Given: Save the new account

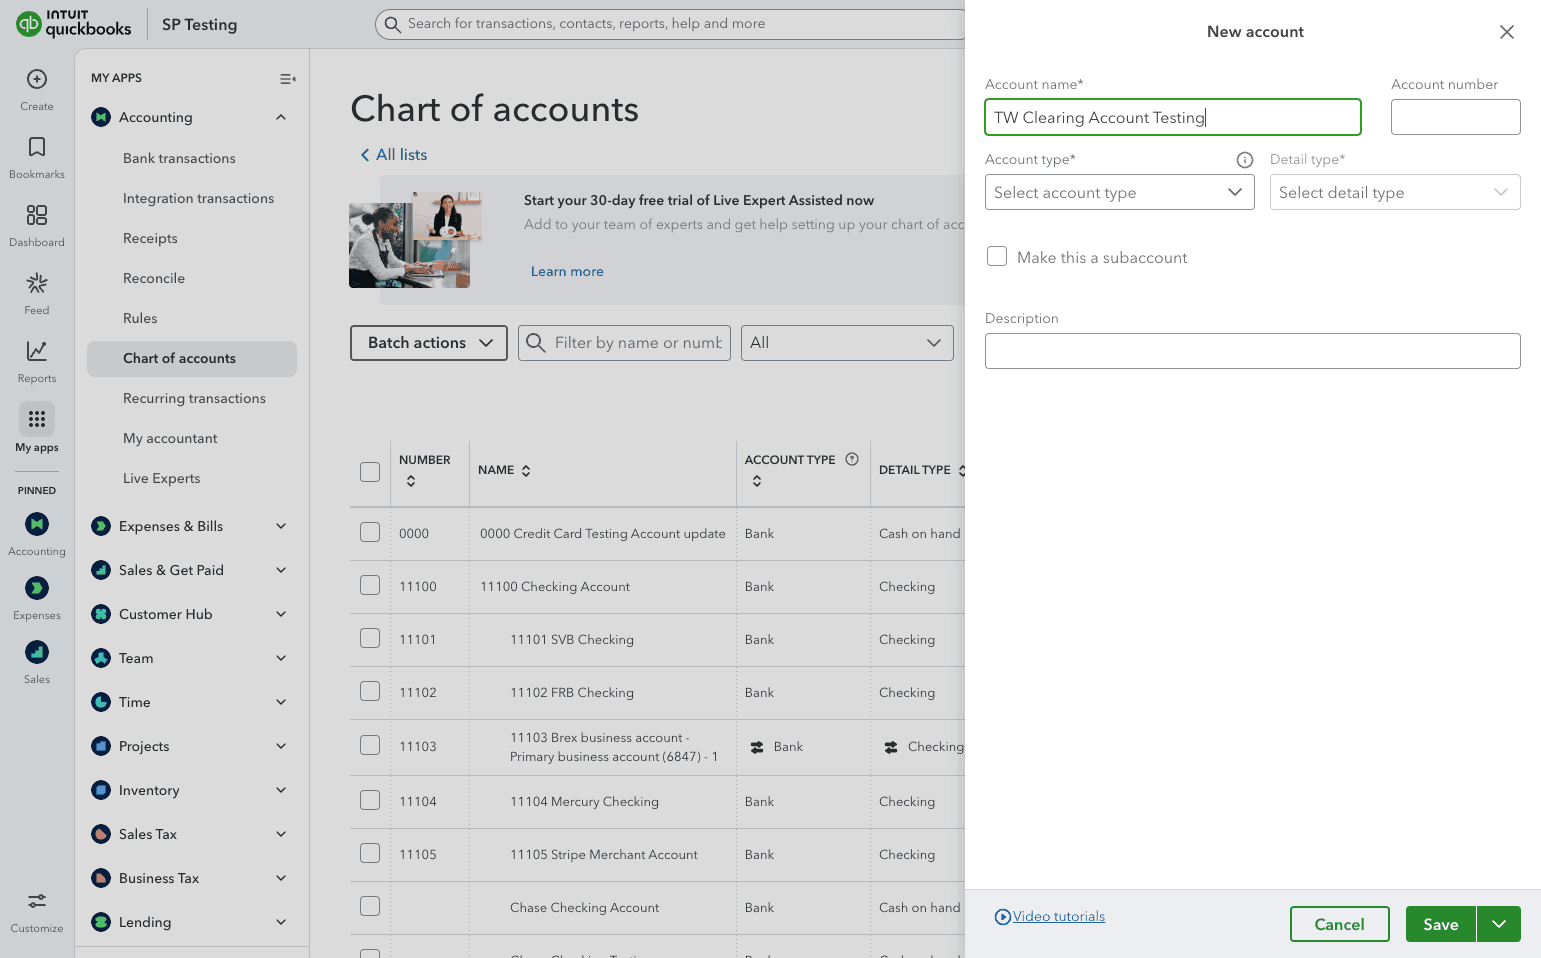Looking at the screenshot, I should click(x=1440, y=924).
